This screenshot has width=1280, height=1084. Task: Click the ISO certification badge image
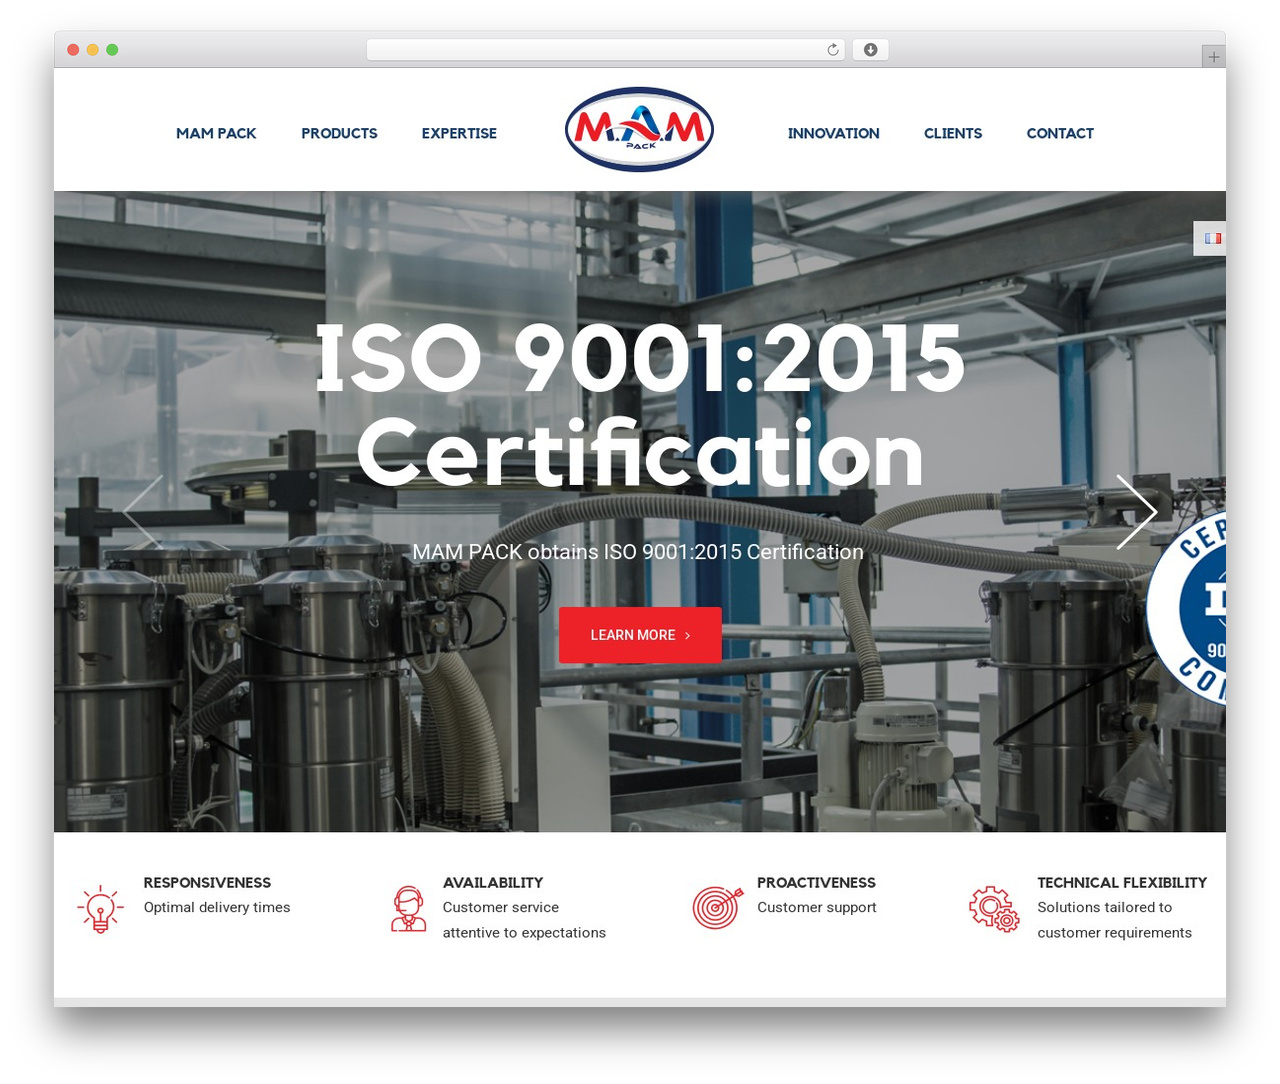[1186, 607]
